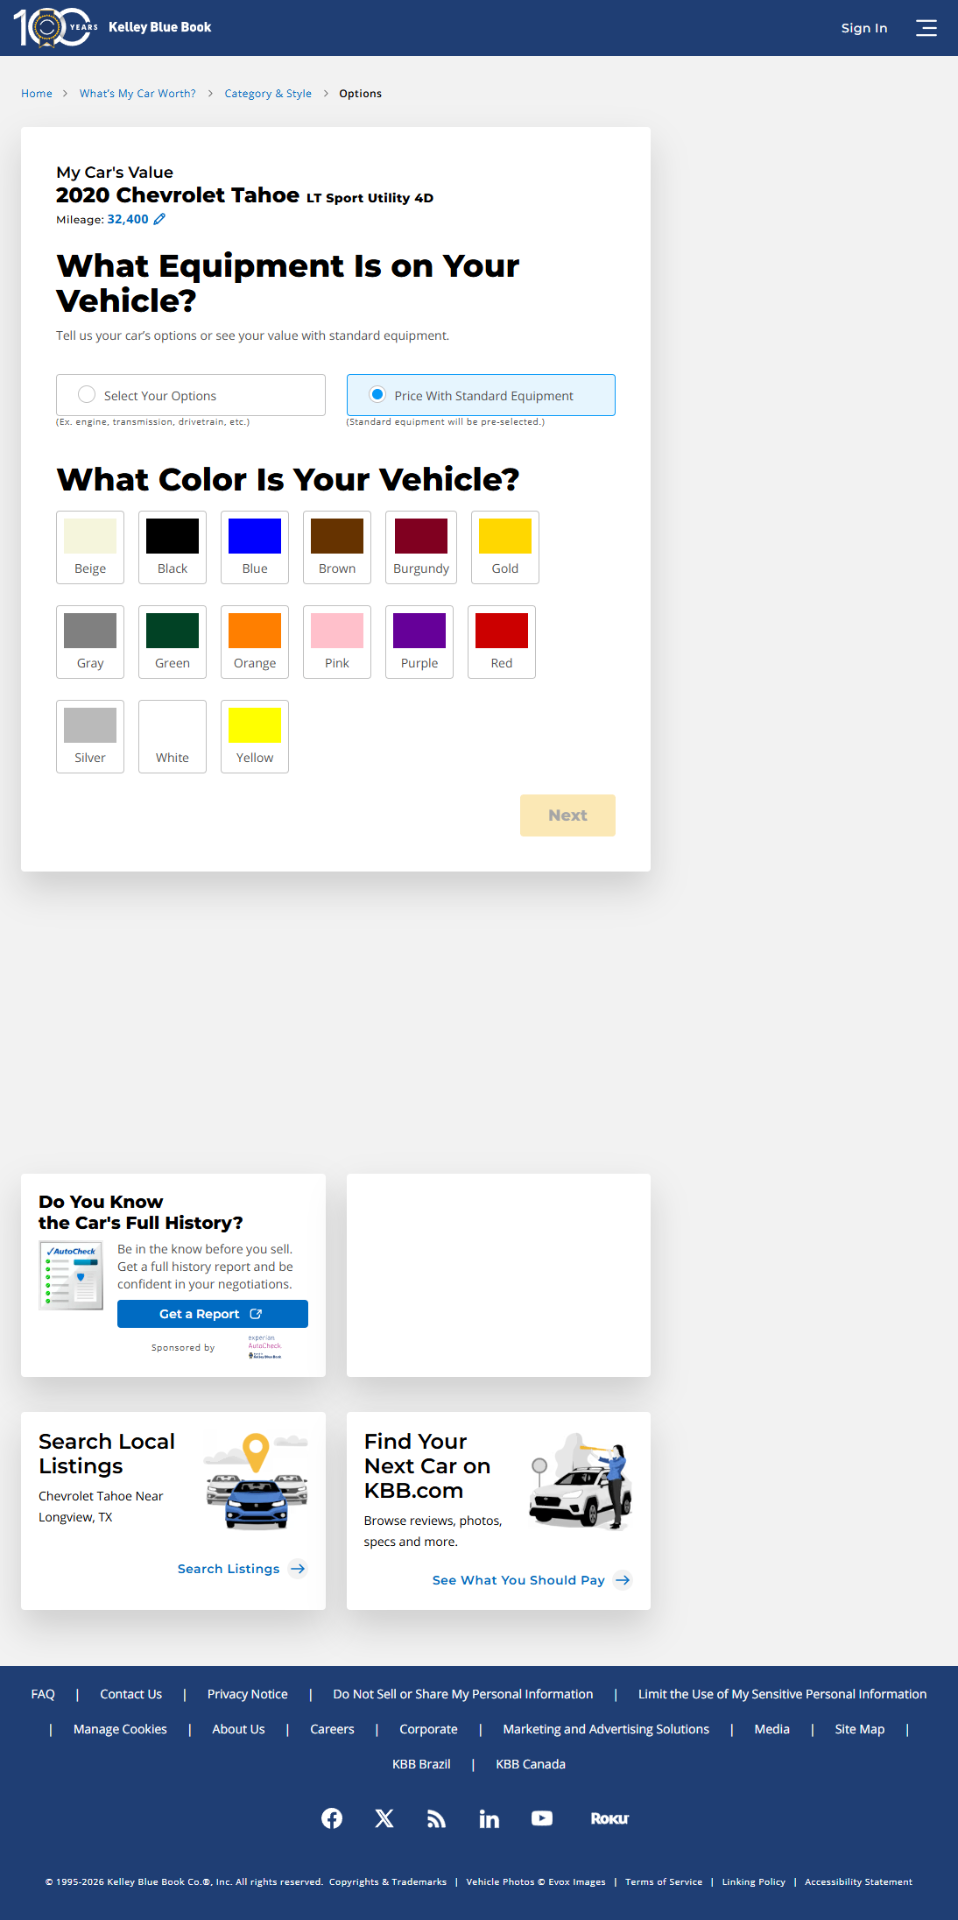Go to Home breadcrumb
Viewport: 958px width, 1920px height.
[37, 93]
